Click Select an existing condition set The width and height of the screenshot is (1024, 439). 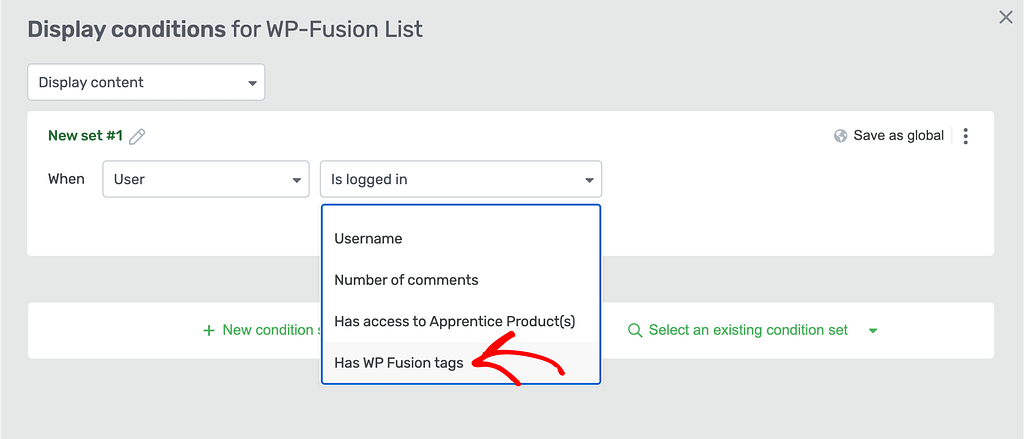click(748, 331)
